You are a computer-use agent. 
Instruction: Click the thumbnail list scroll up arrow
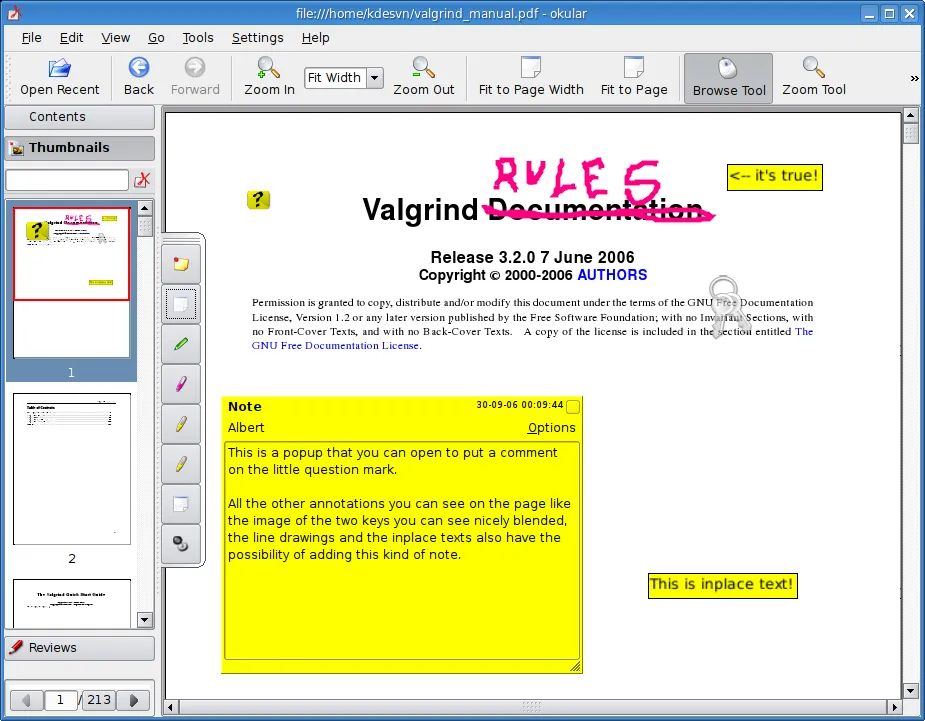point(145,208)
